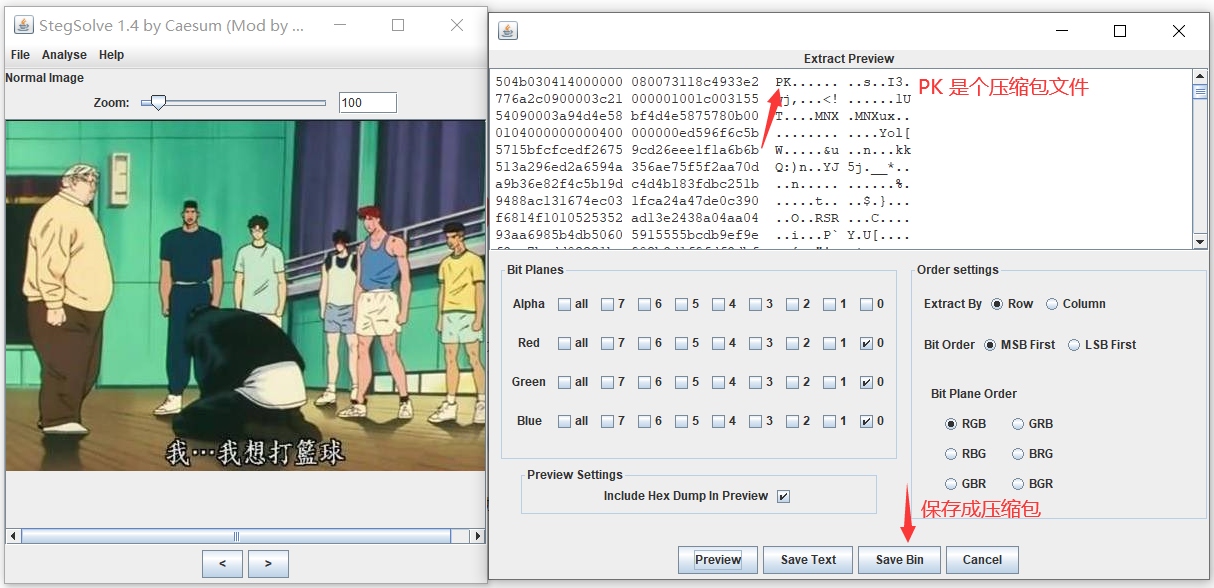Click the left arrow of image scrollbar
This screenshot has height=588, width=1214.
point(13,536)
